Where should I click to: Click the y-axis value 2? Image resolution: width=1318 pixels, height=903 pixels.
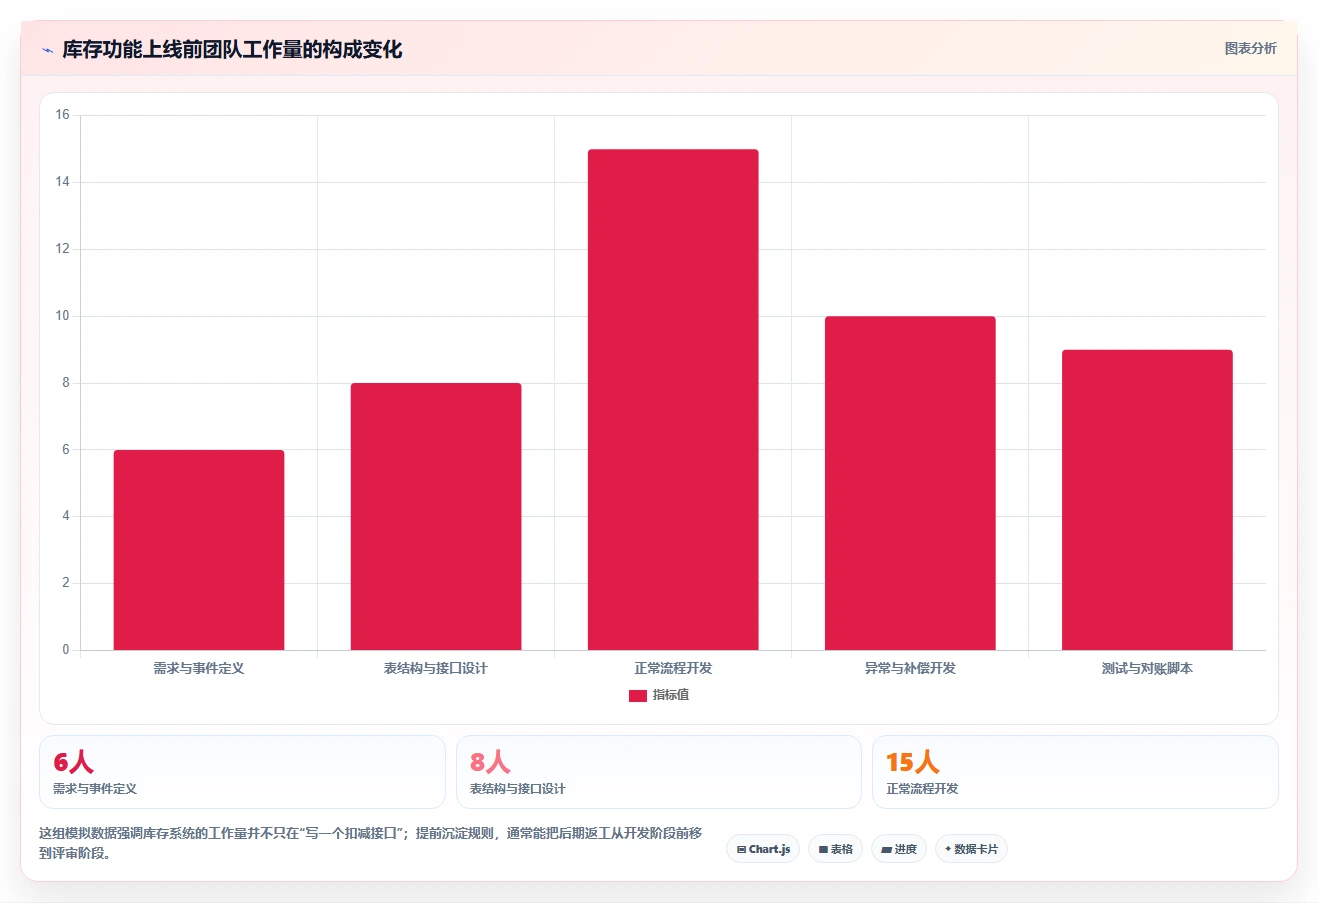(66, 583)
